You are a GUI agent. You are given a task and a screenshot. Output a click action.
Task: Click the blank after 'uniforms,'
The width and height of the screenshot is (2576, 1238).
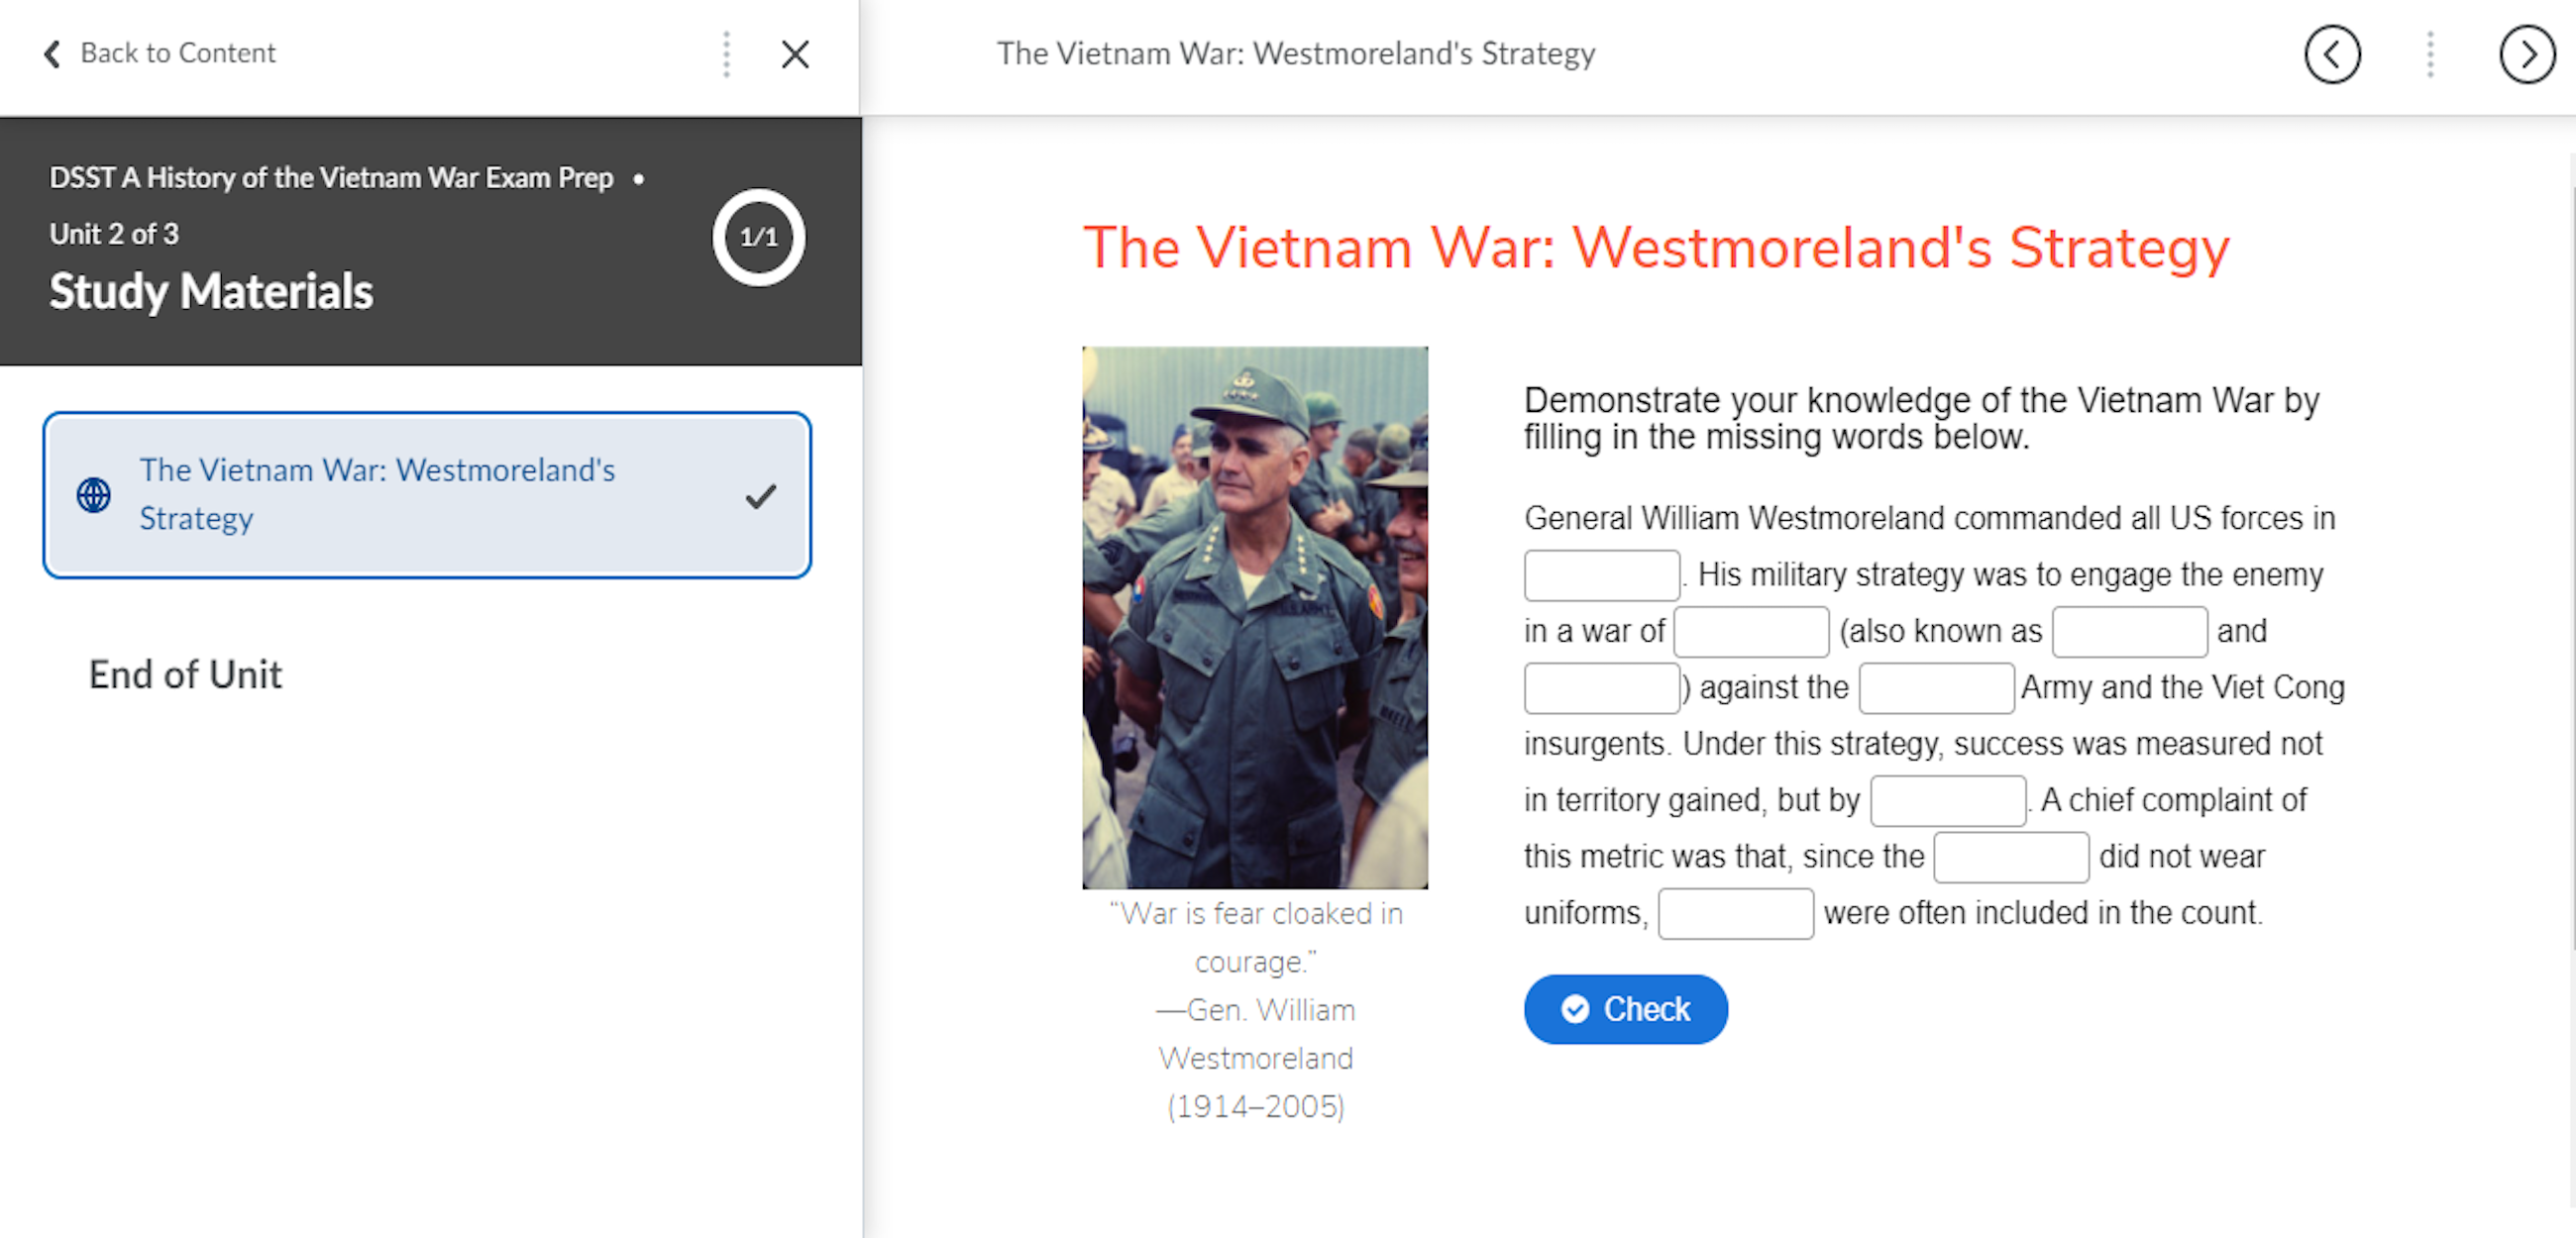click(x=1735, y=913)
